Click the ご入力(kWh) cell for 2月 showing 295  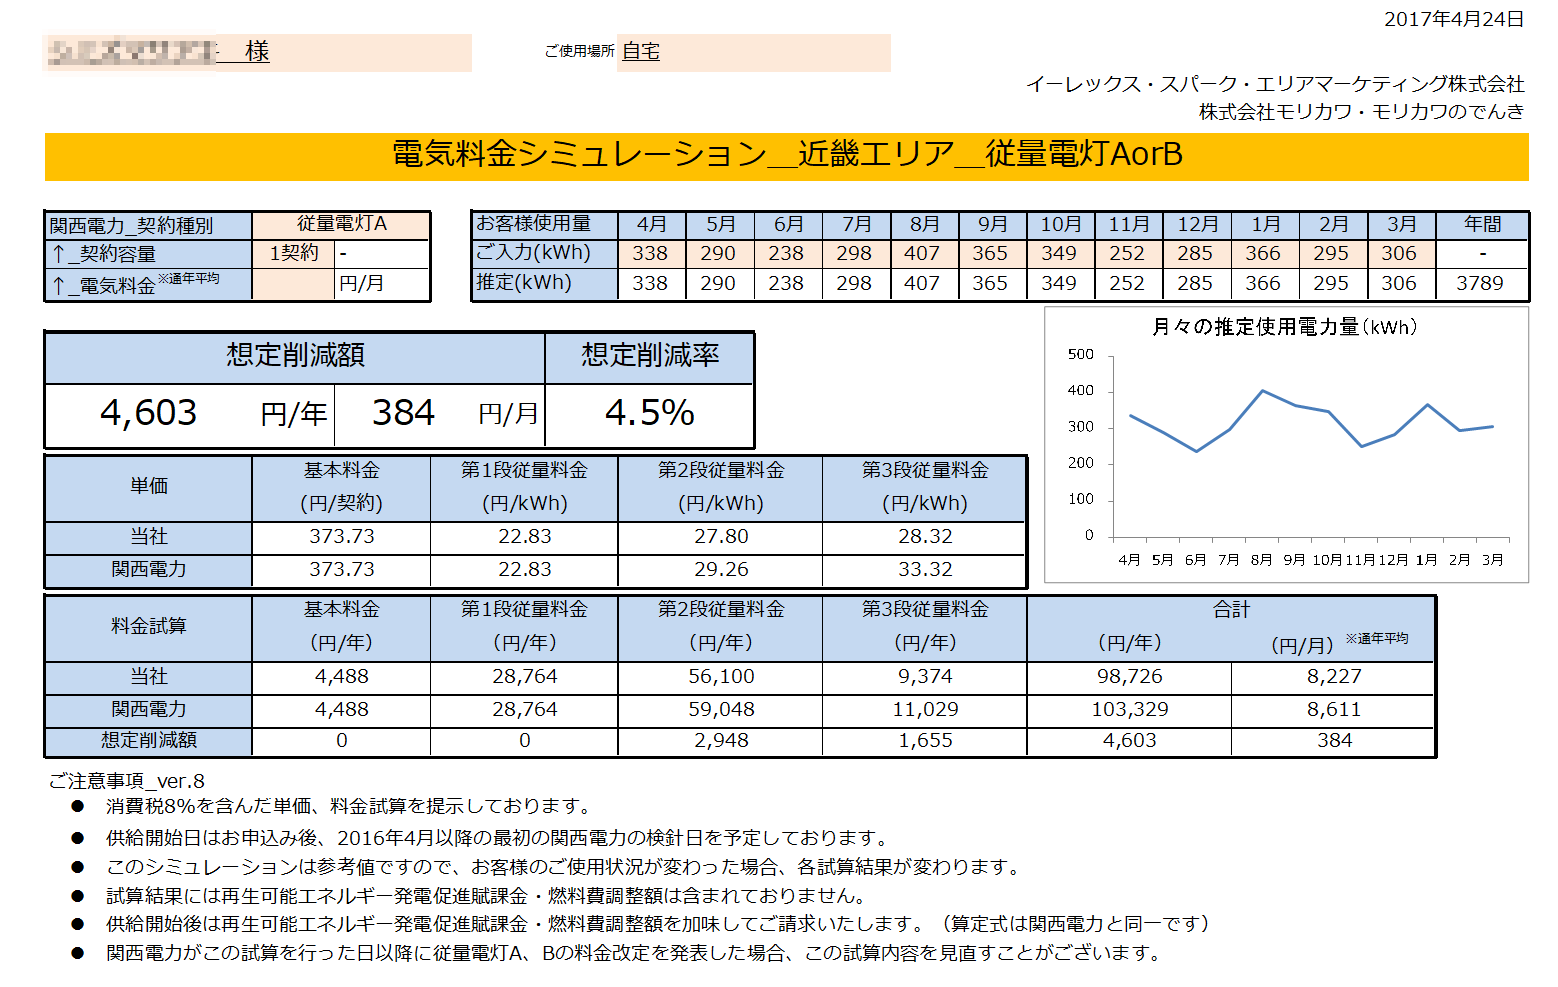(1331, 254)
